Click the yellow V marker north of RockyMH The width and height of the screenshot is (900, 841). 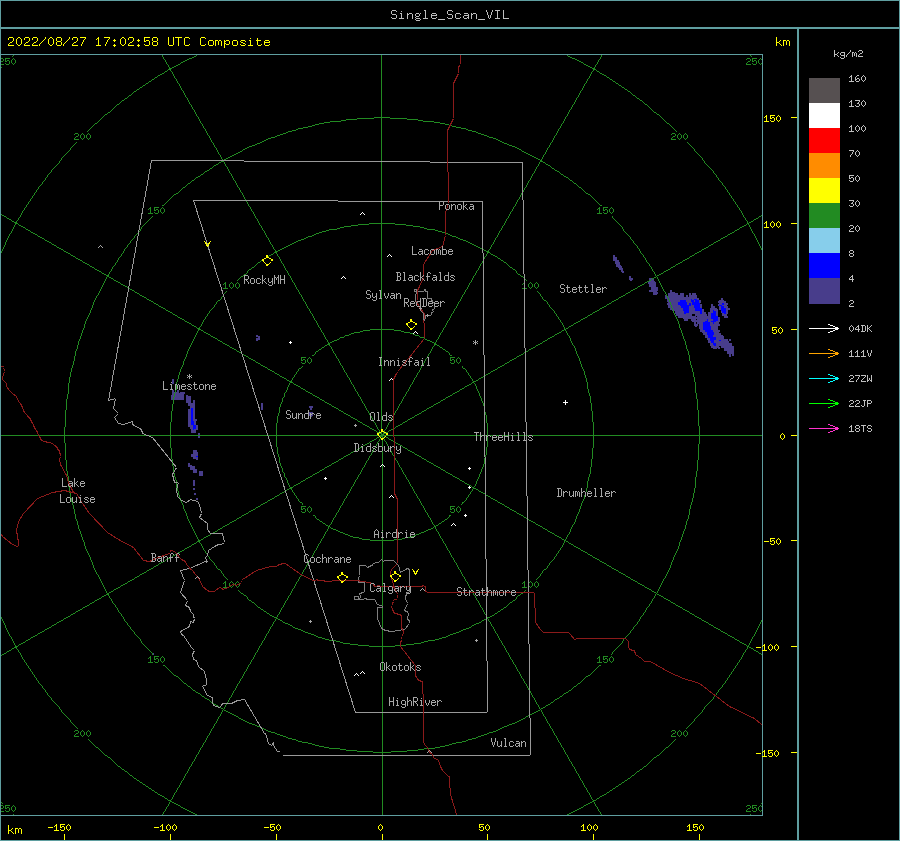208,244
